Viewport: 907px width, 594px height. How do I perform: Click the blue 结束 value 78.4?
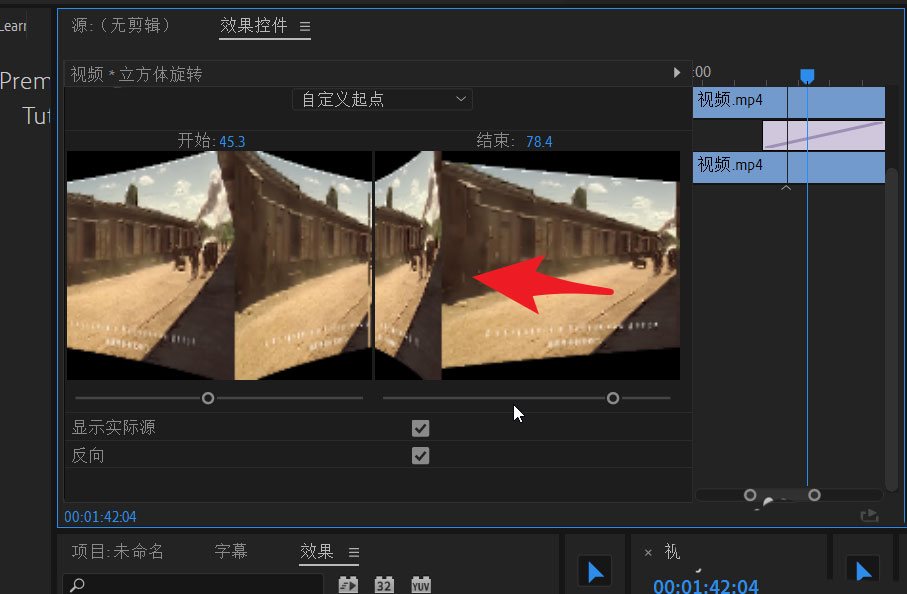[539, 141]
